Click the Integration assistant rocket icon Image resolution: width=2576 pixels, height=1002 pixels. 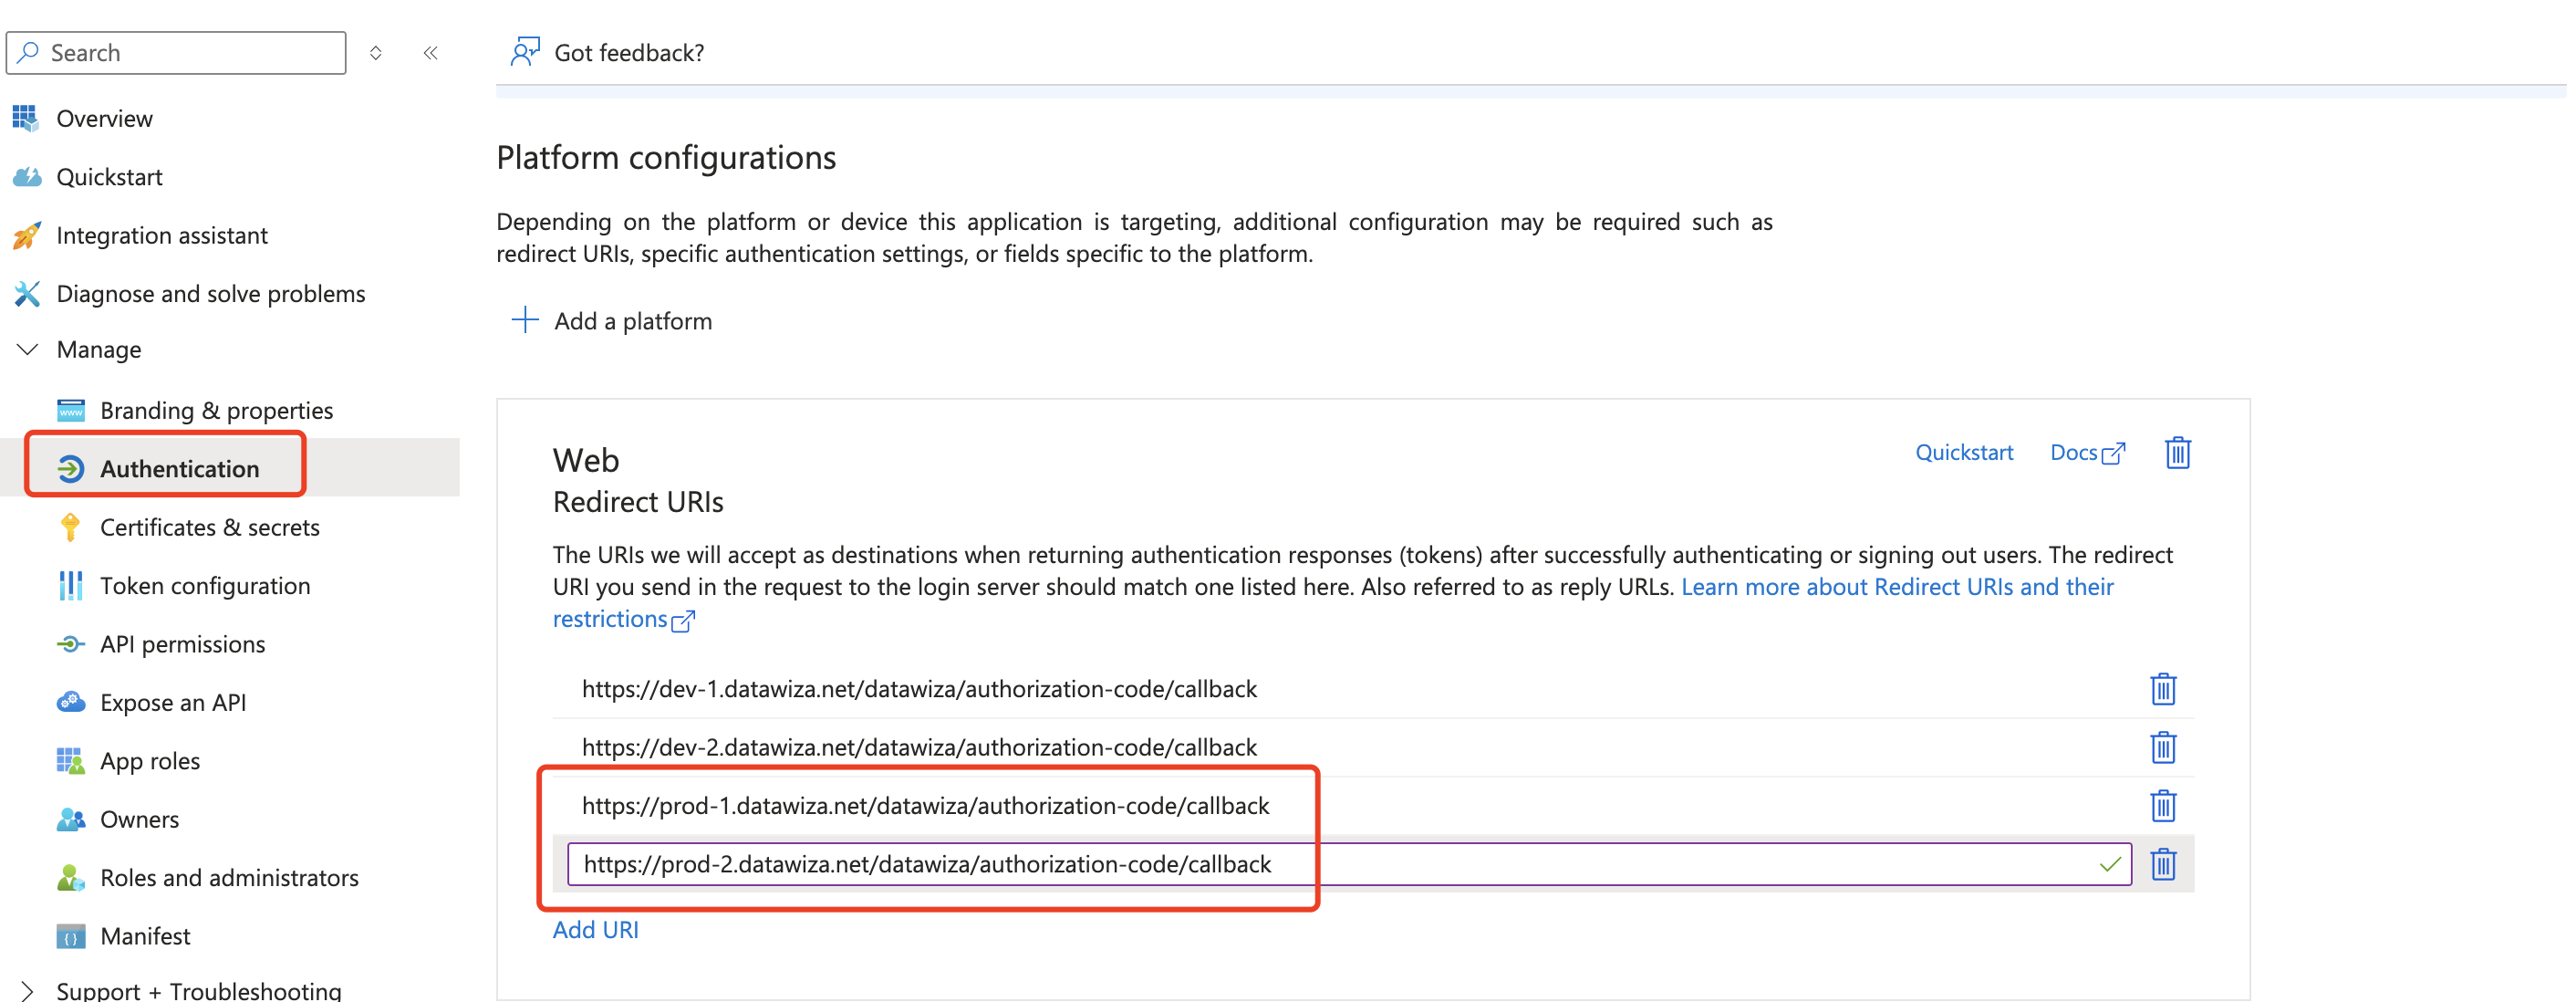click(27, 236)
